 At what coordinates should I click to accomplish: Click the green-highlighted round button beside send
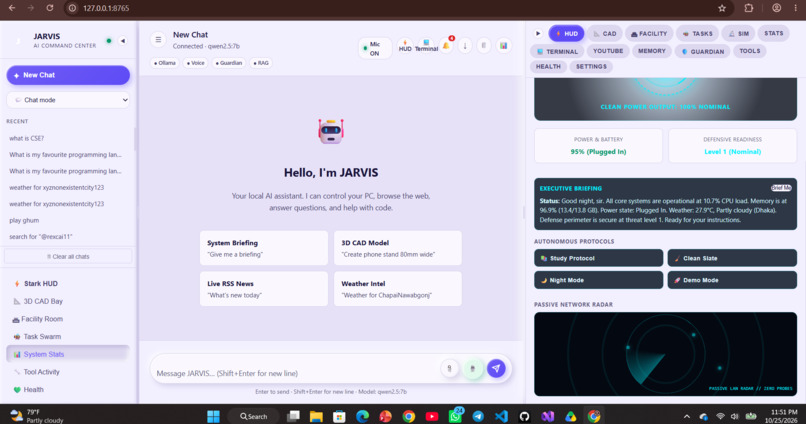click(472, 368)
